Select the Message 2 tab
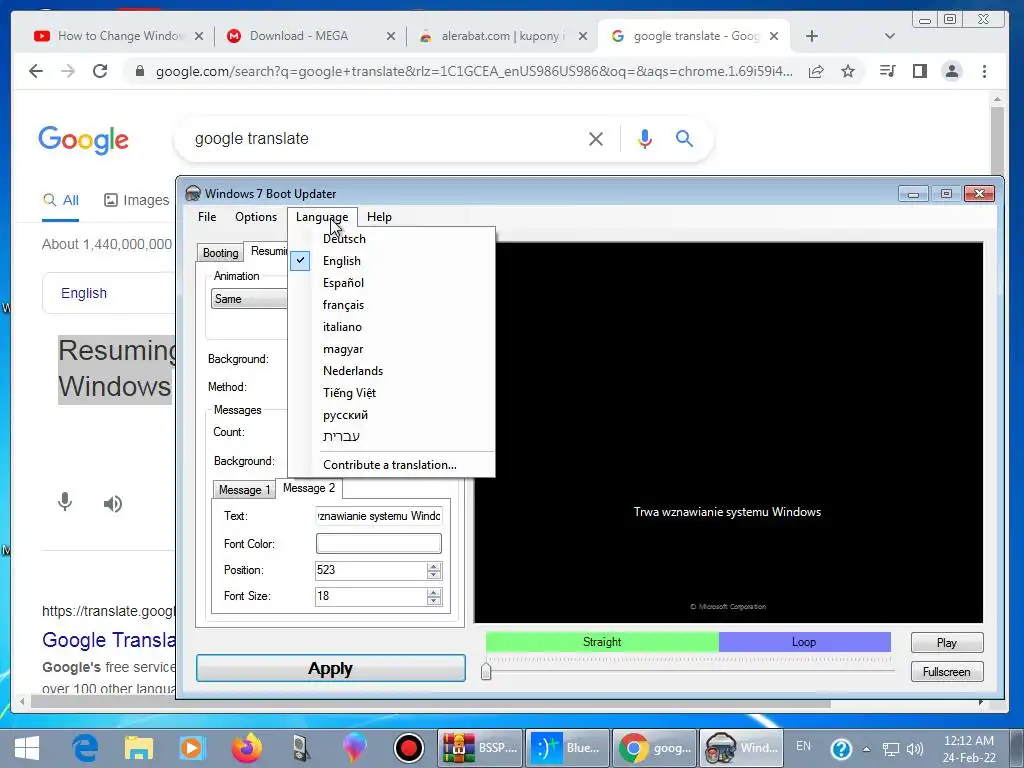 pyautogui.click(x=309, y=488)
